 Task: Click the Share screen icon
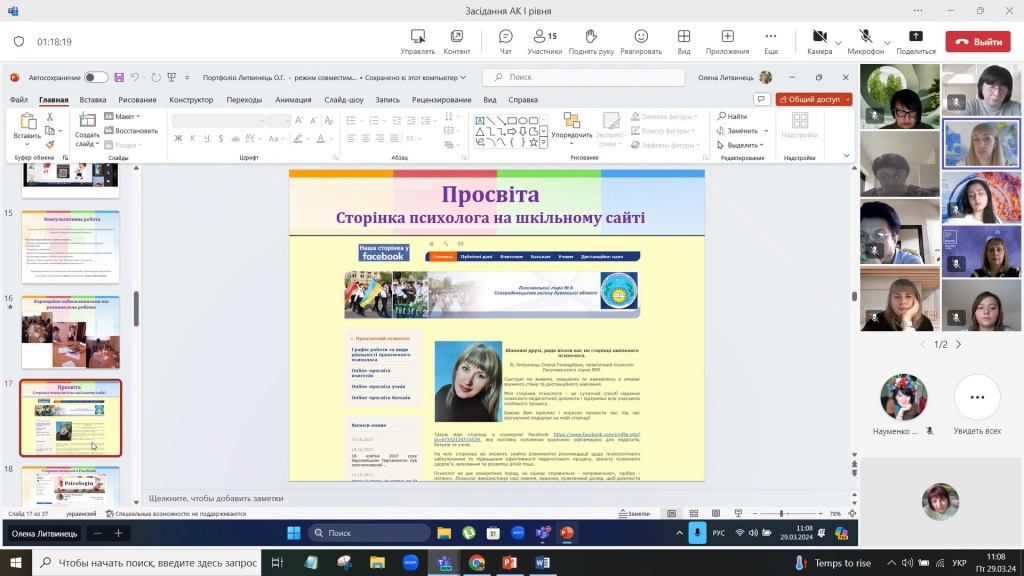[916, 37]
